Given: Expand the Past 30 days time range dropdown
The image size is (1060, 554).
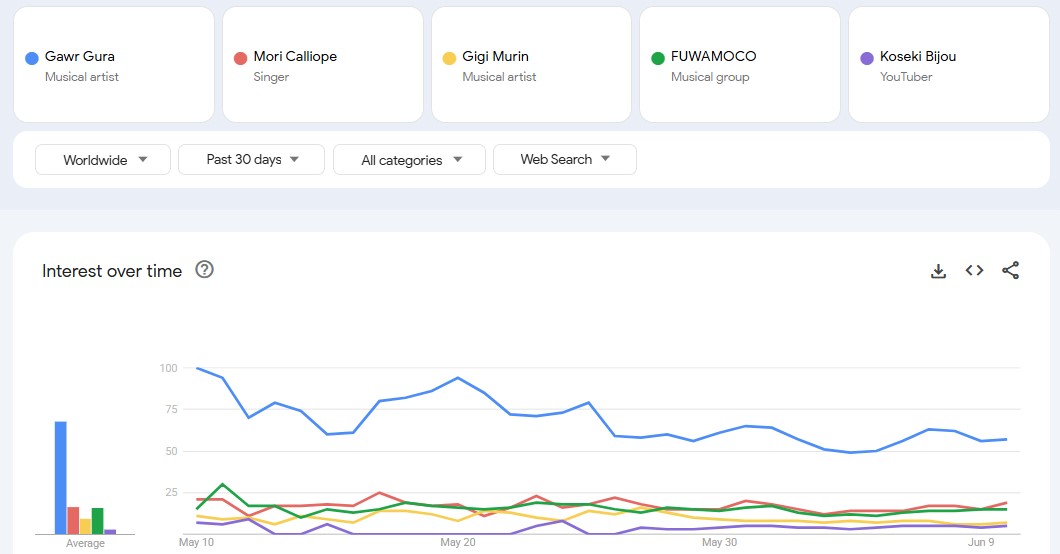Looking at the screenshot, I should [251, 160].
